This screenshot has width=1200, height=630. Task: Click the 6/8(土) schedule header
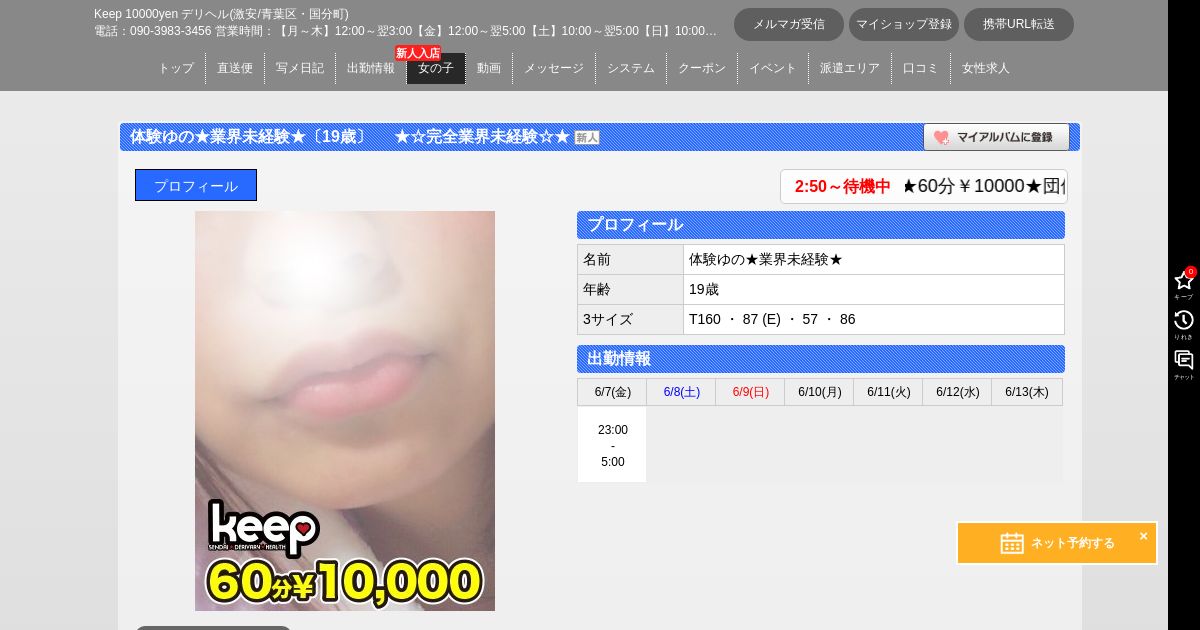[x=681, y=392]
